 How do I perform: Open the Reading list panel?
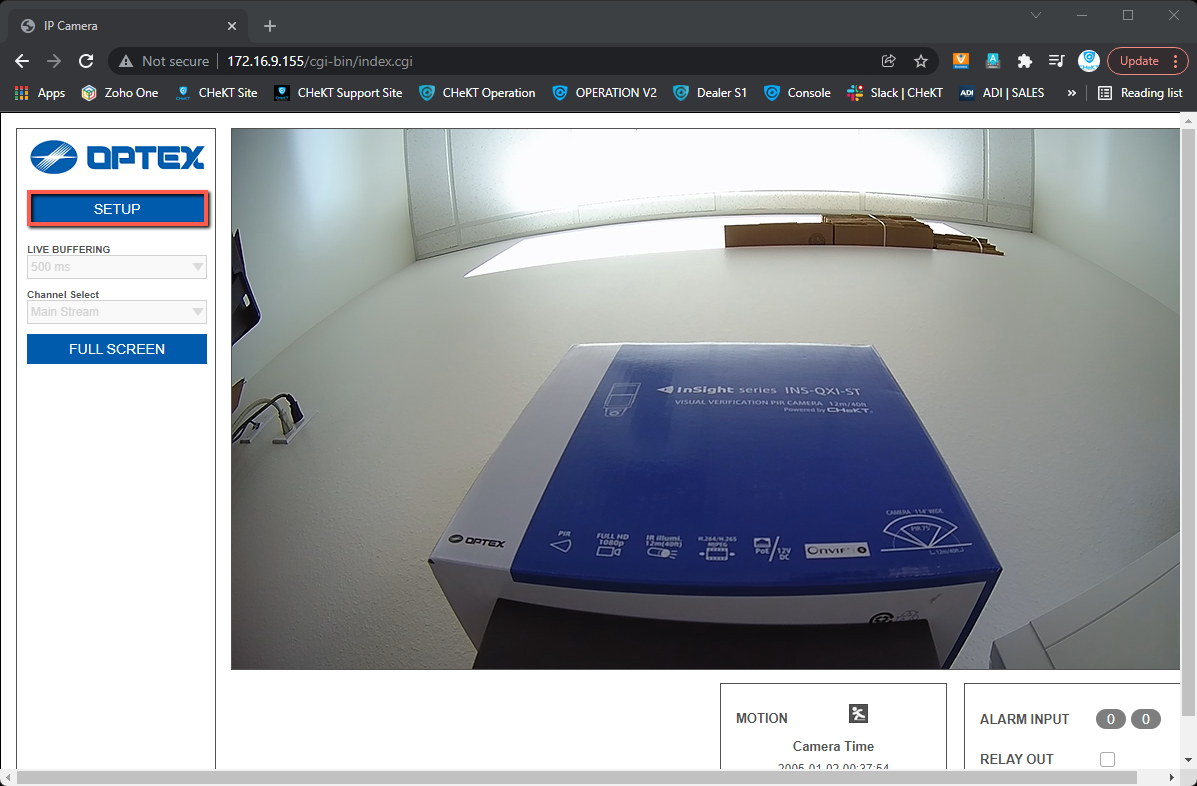tap(1141, 93)
